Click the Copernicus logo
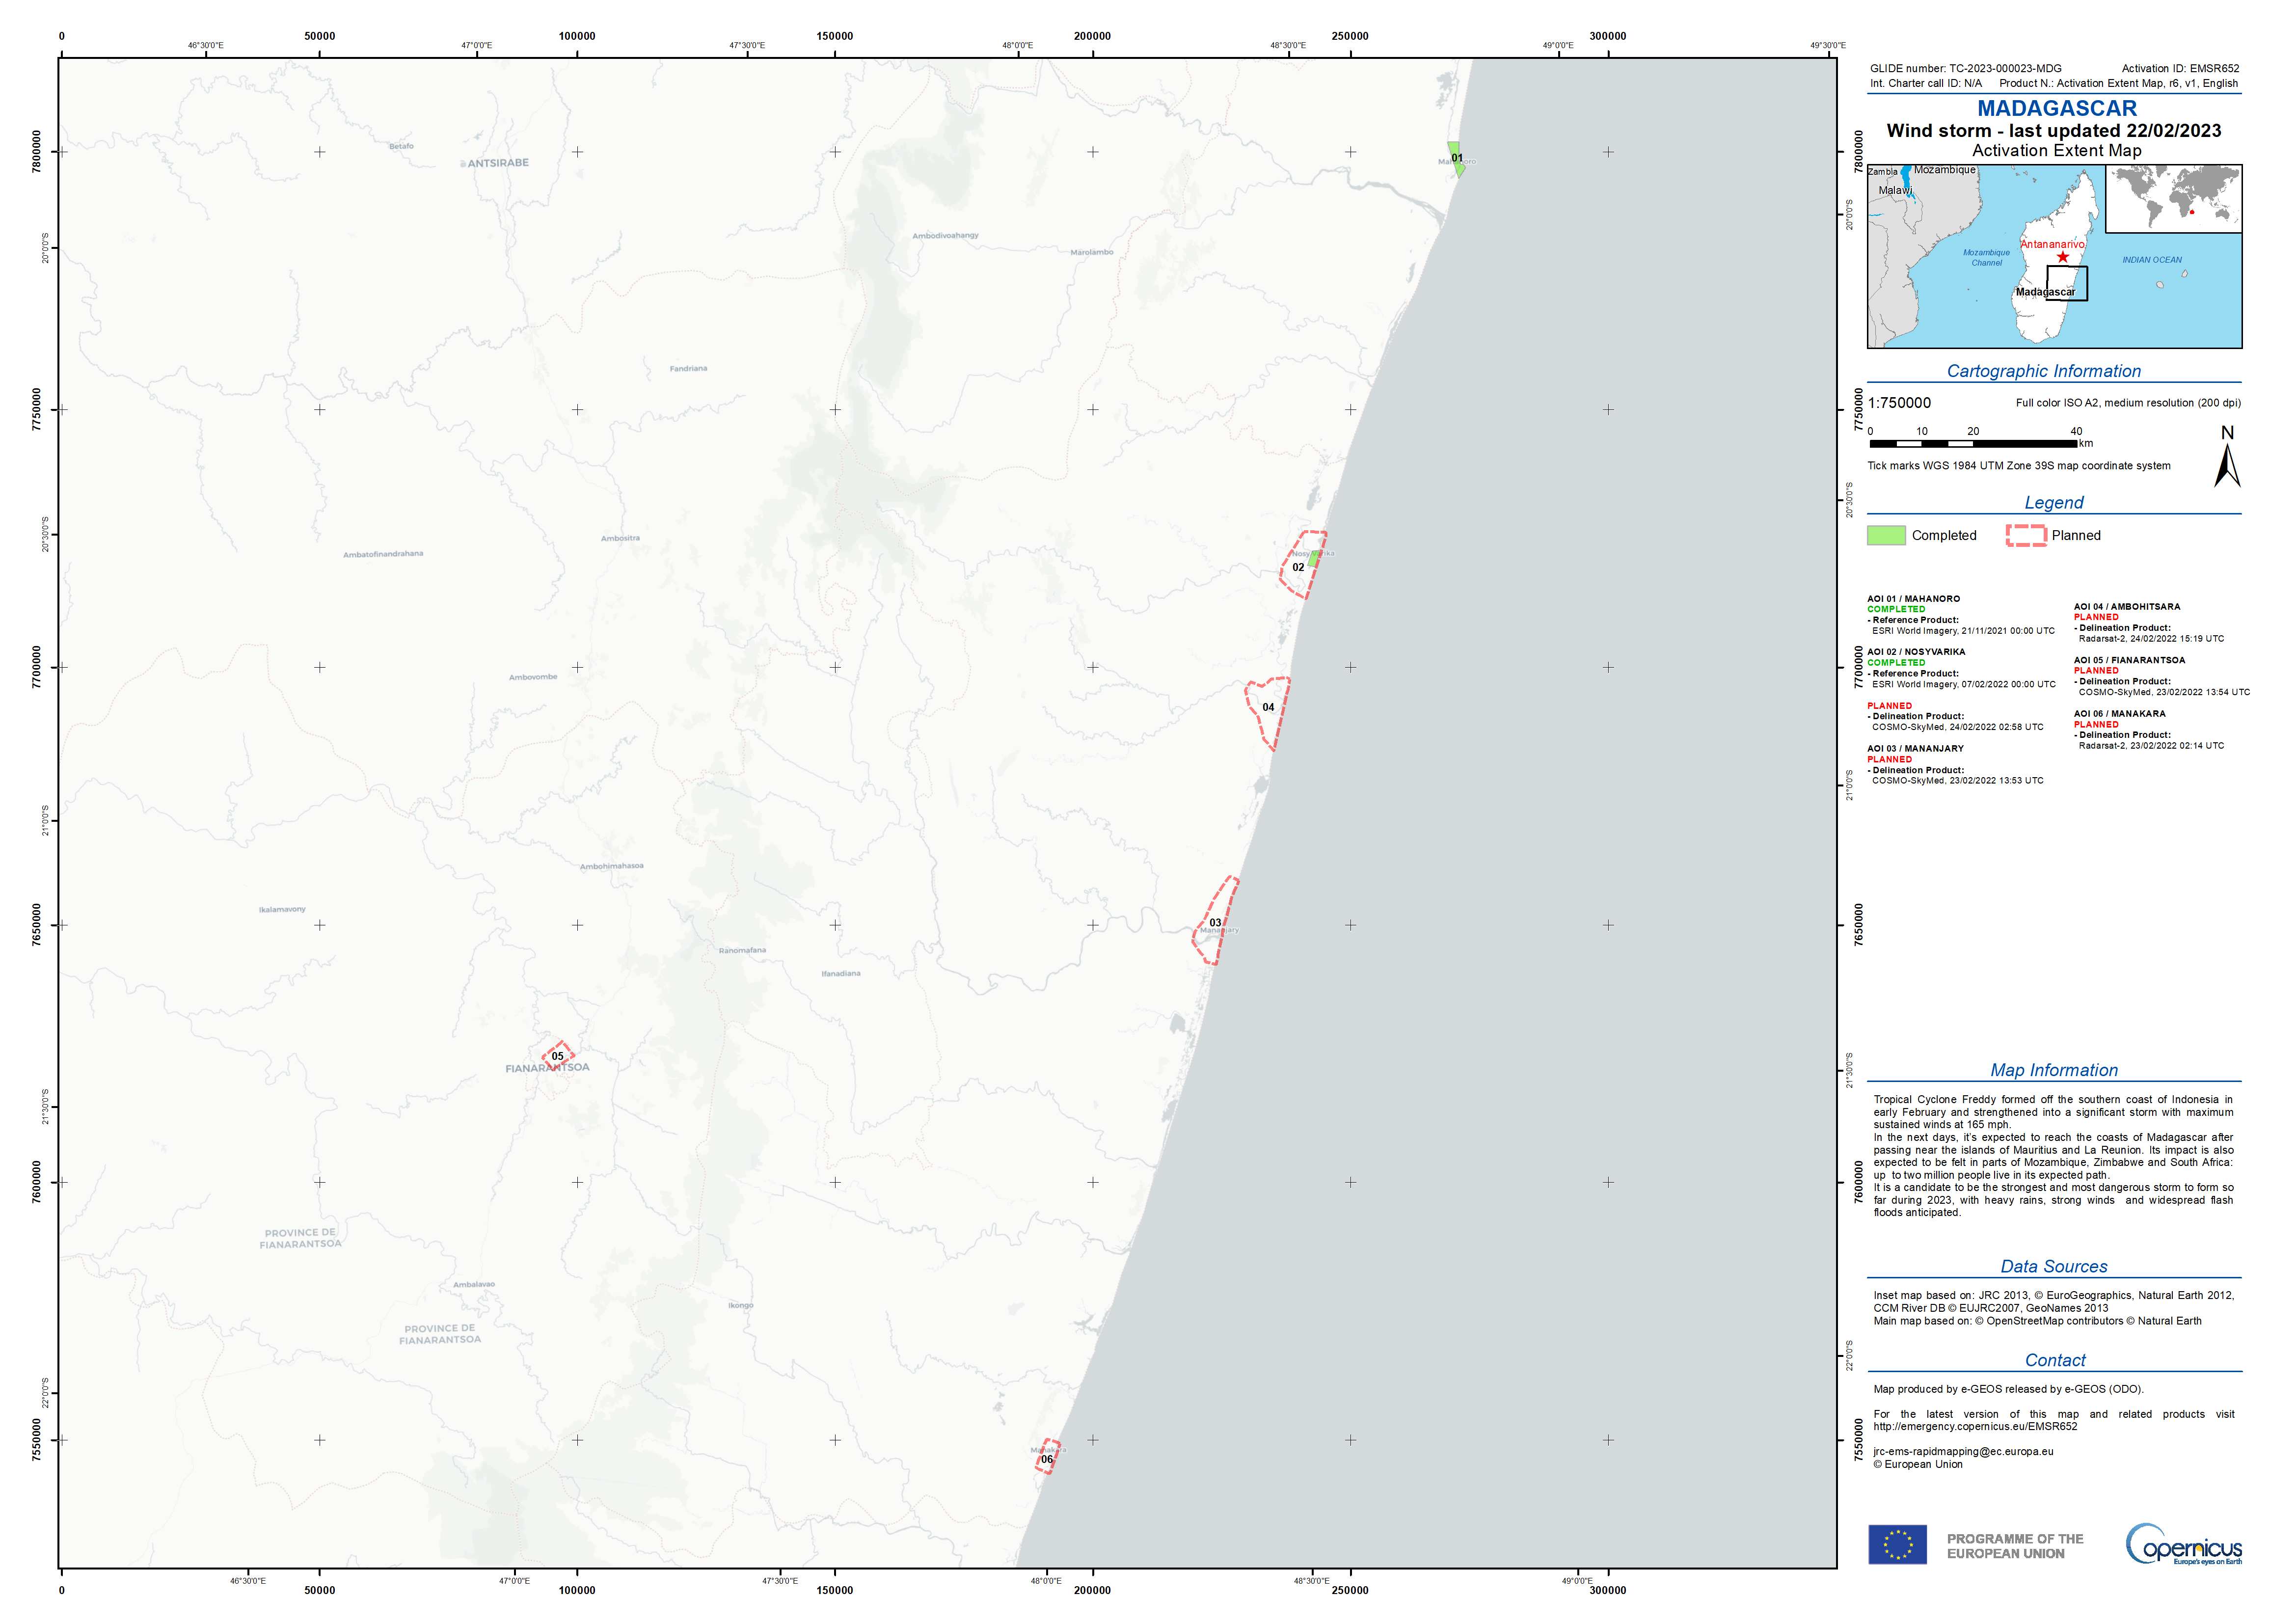The width and height of the screenshot is (2296, 1623). pos(2184,1545)
